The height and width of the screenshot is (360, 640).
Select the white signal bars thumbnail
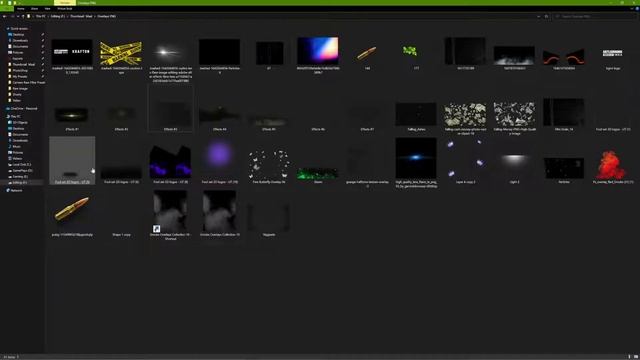tap(613, 53)
